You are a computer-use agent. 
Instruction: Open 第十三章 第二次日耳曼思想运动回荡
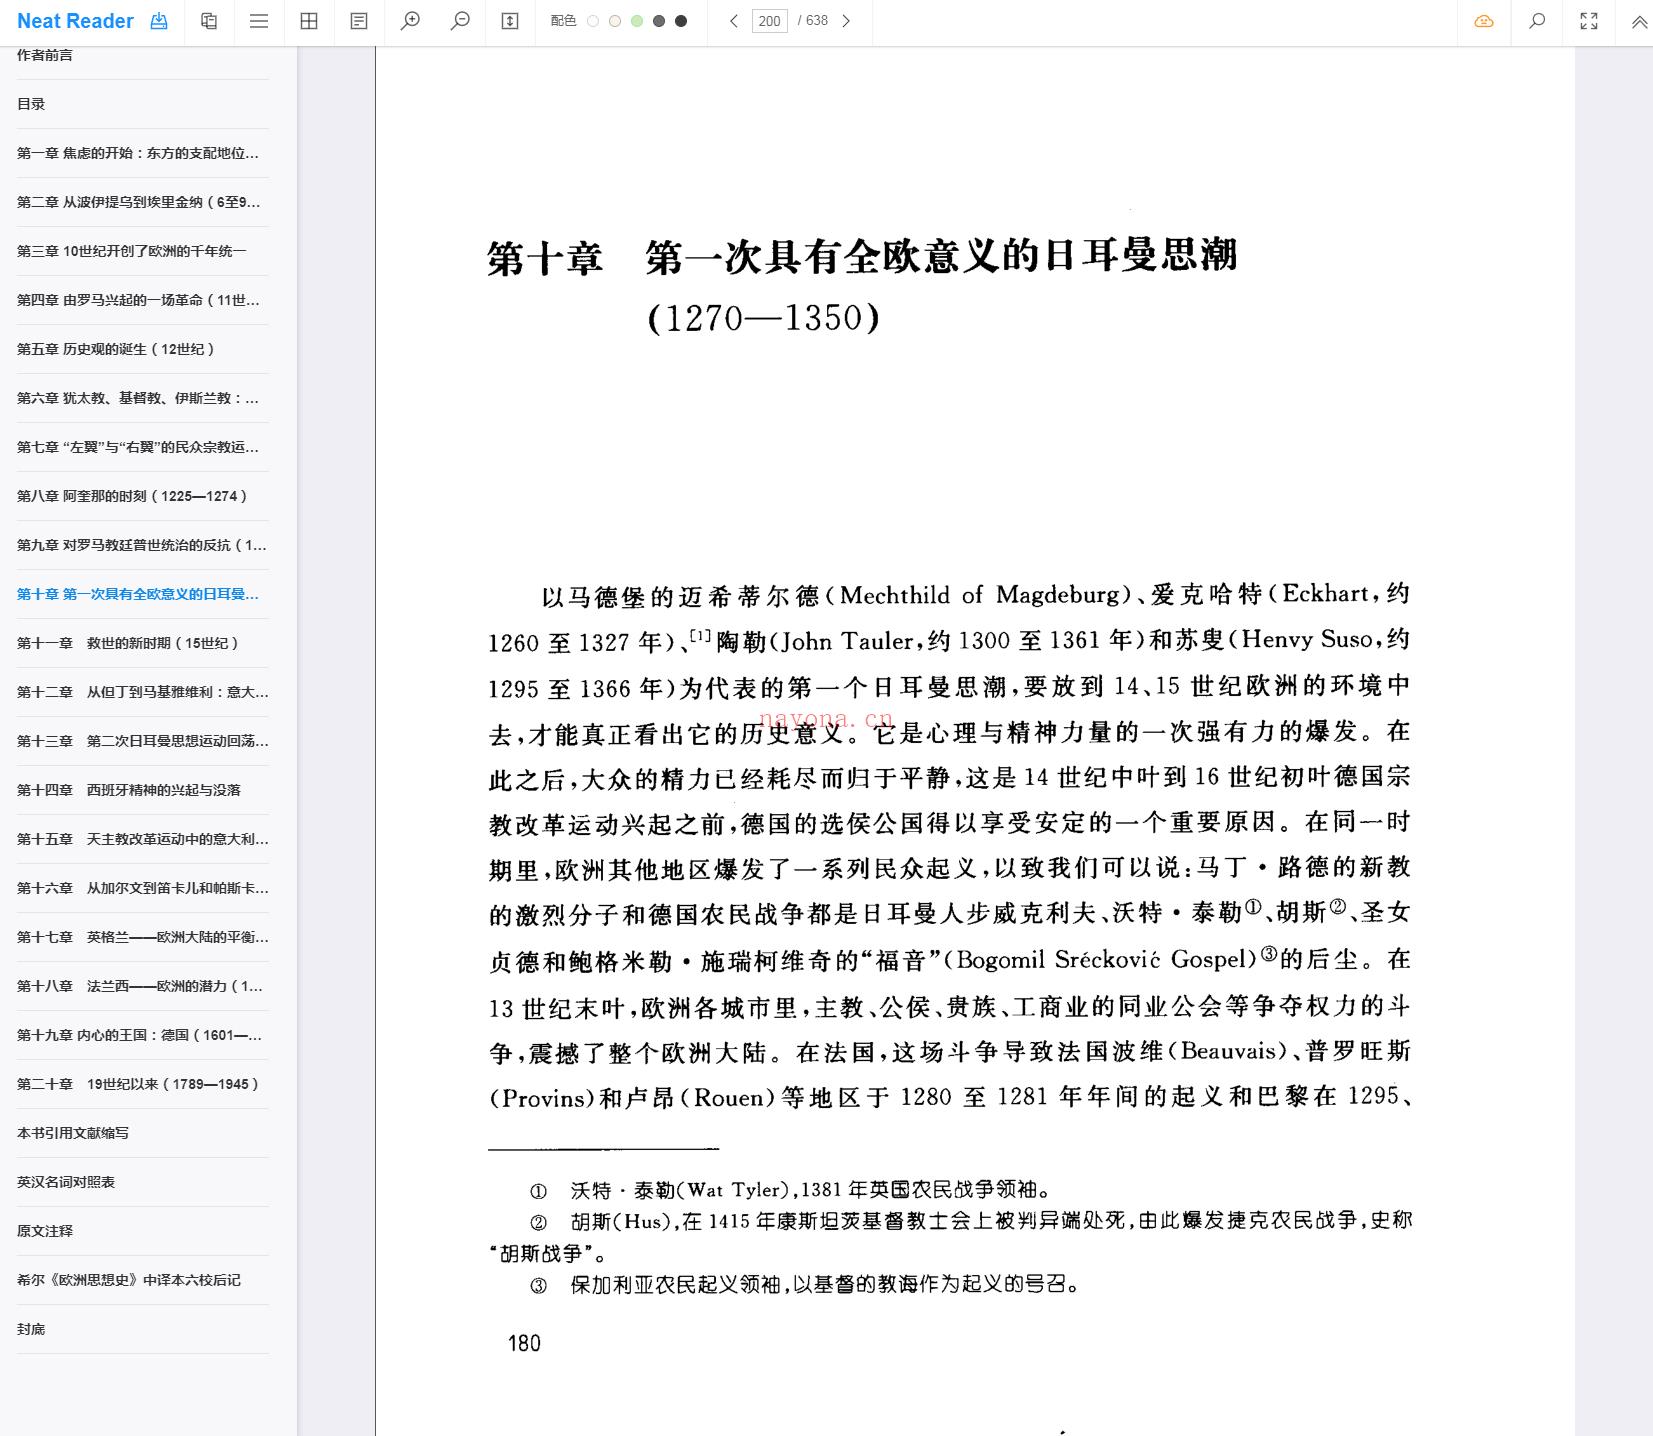142,741
